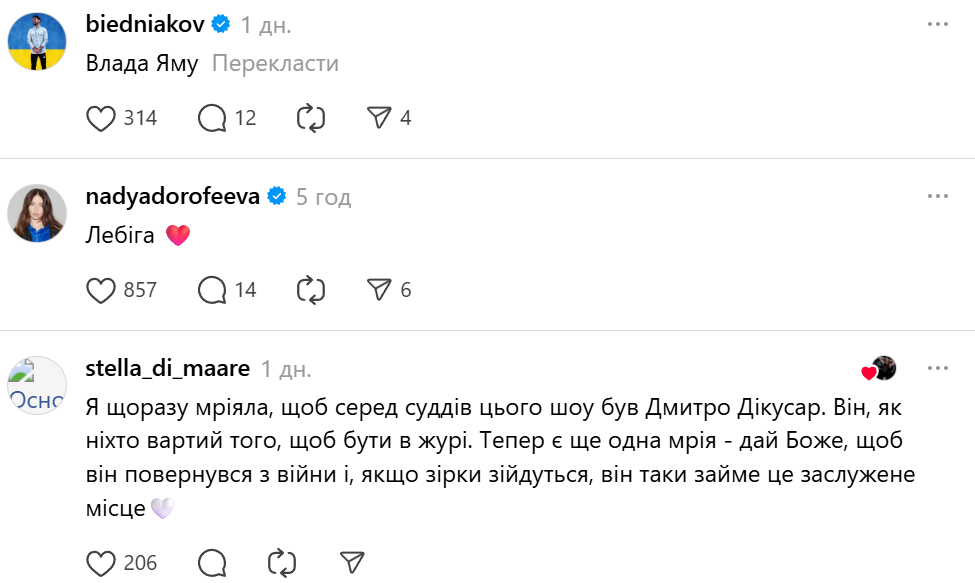Viewport: 975px width, 583px height.
Task: Share biedniakov's comment via send icon
Action: pos(379,118)
